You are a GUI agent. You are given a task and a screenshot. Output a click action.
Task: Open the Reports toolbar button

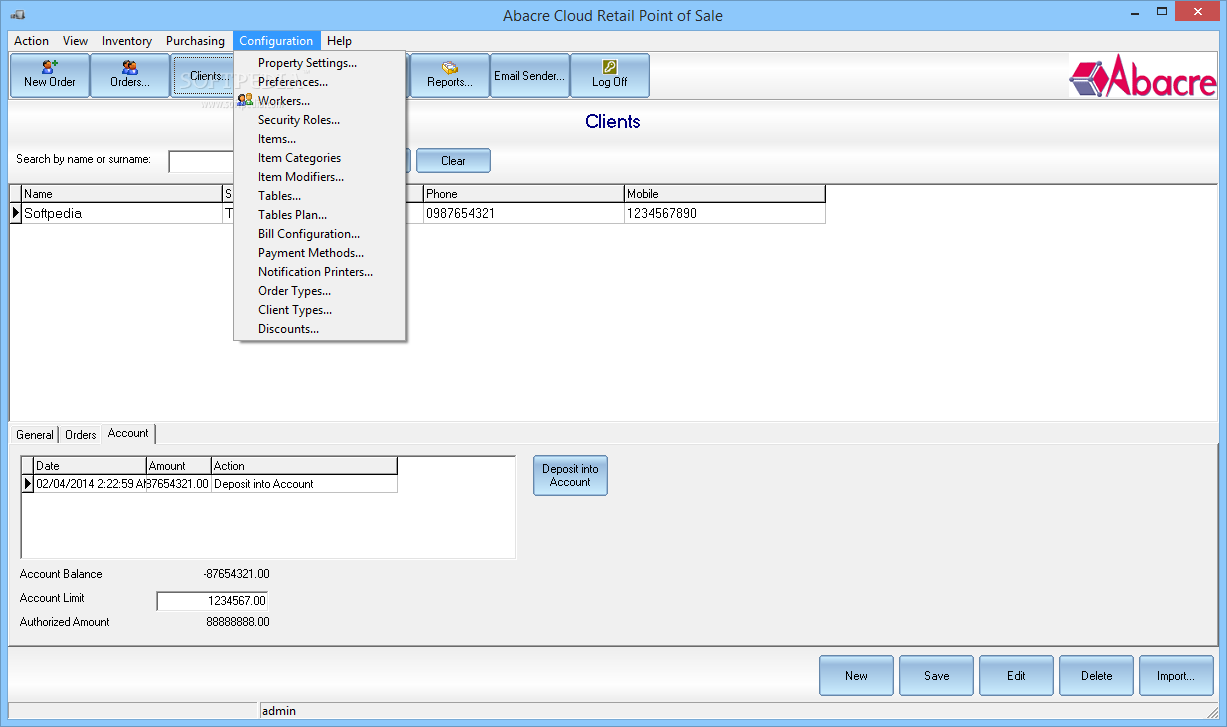(450, 75)
